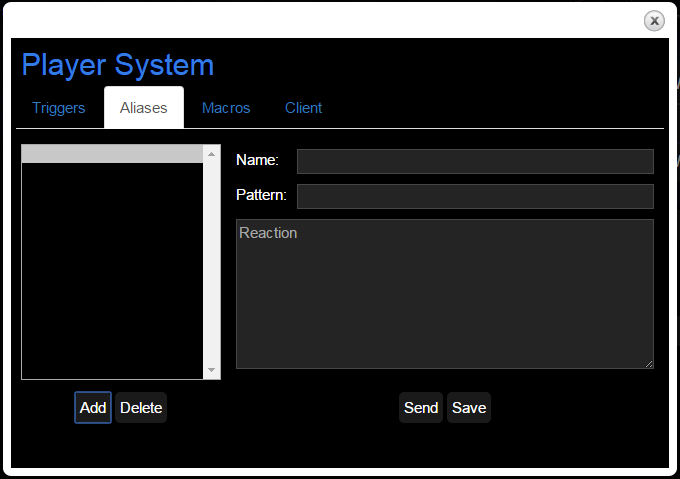The height and width of the screenshot is (479, 680).
Task: Save the alias with Save button
Action: tap(469, 408)
